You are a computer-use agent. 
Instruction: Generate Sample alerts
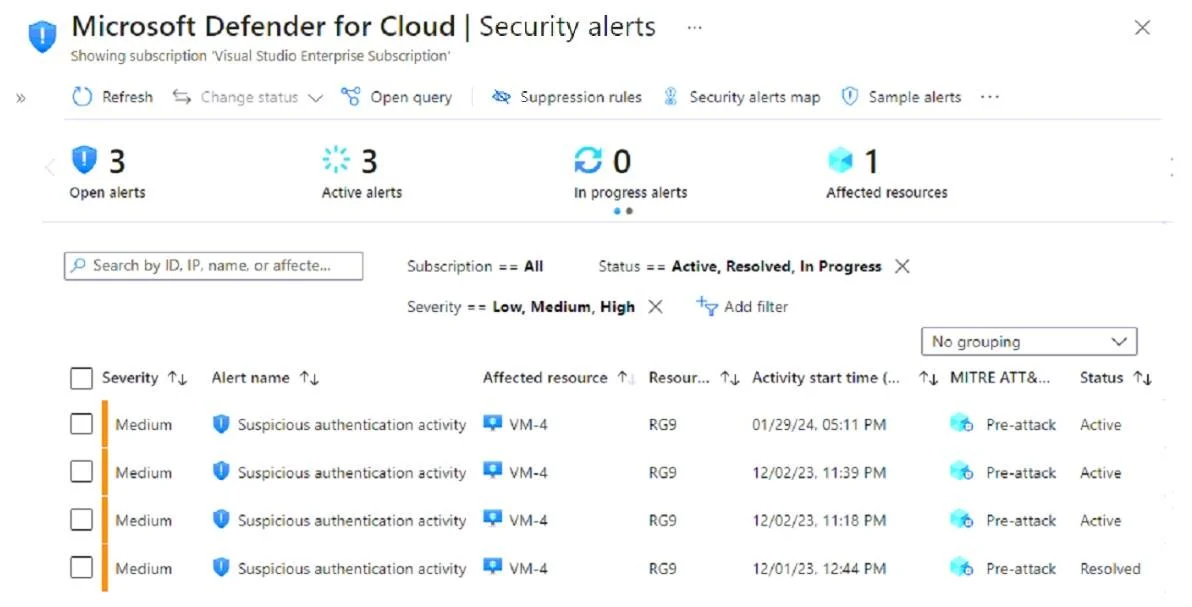tap(902, 97)
